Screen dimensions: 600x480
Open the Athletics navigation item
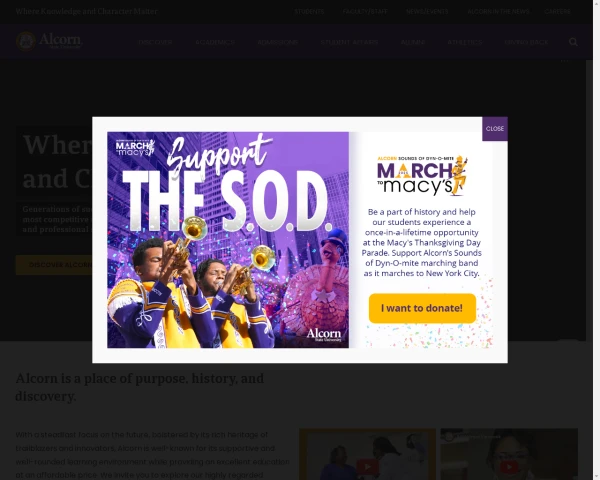[x=465, y=42]
